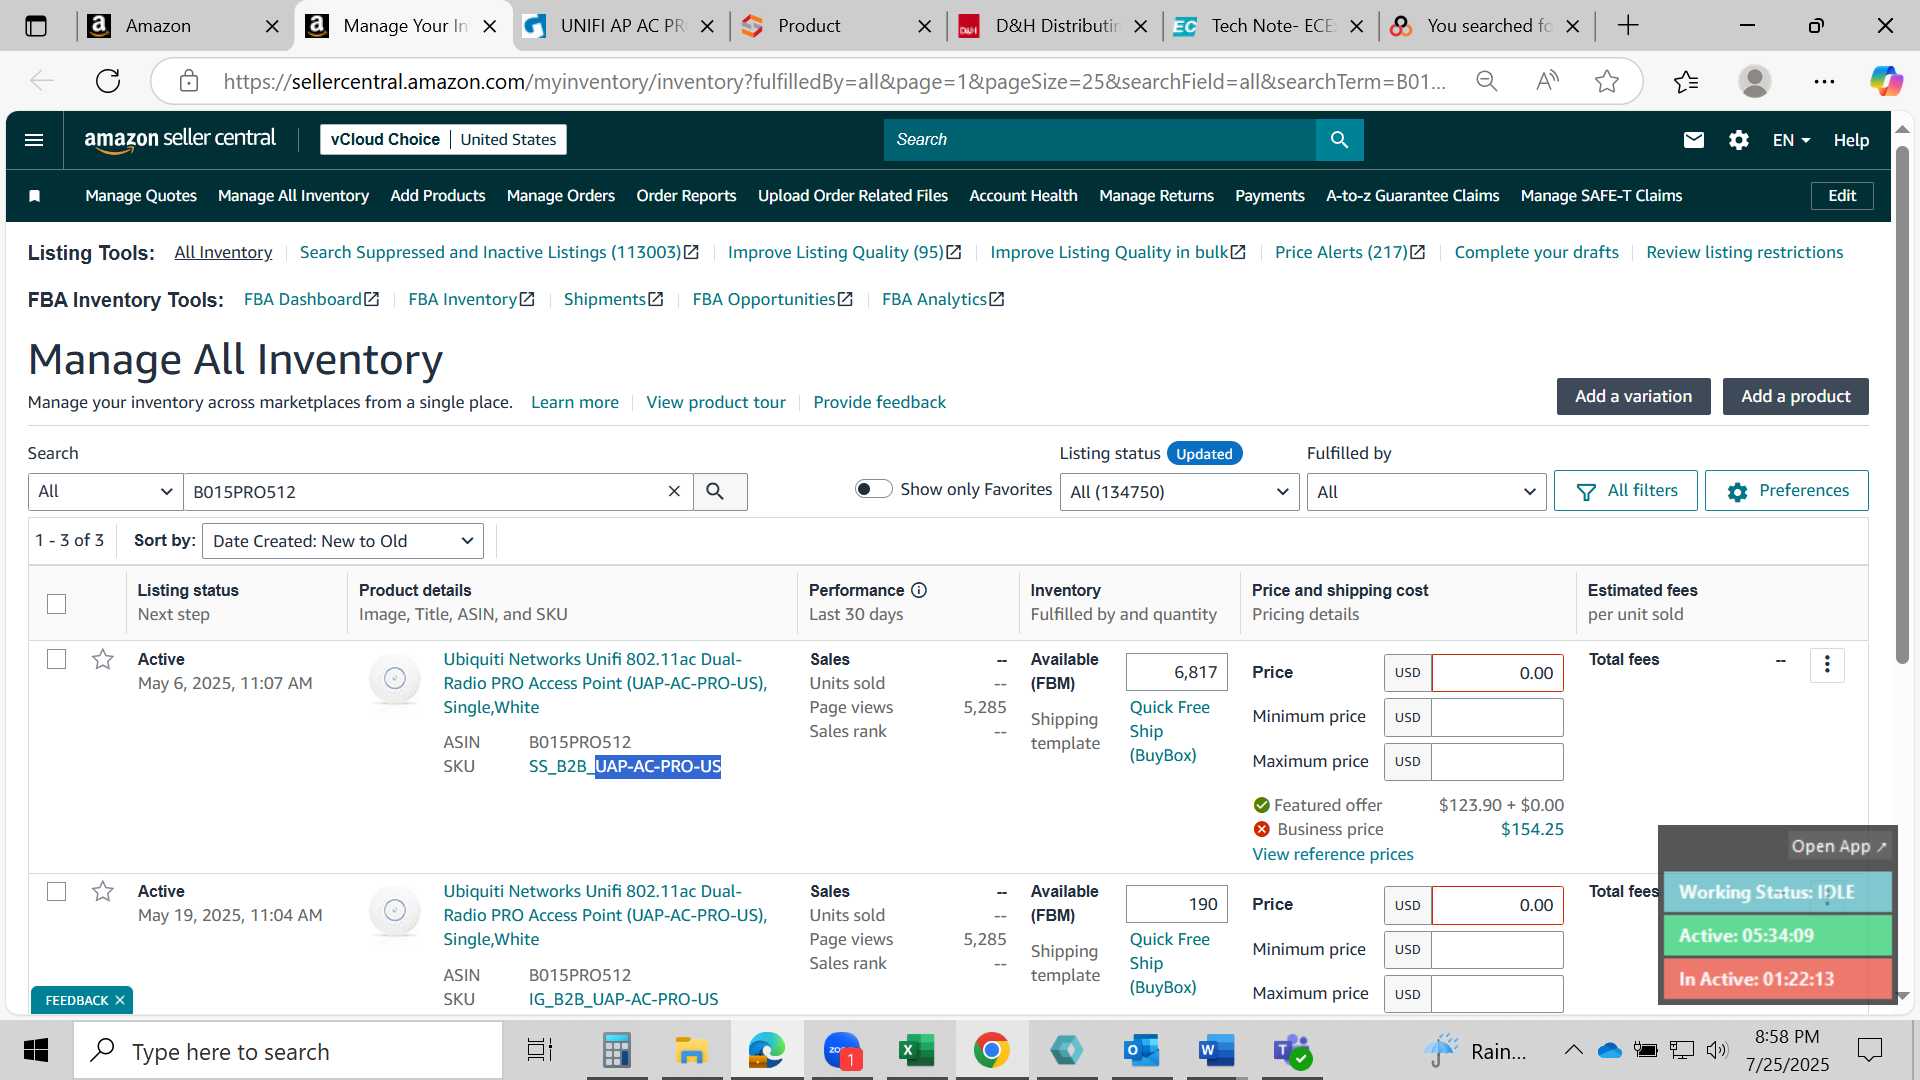Click the bookmark flag icon in nav bar
Viewport: 1920px width, 1080px height.
click(34, 196)
